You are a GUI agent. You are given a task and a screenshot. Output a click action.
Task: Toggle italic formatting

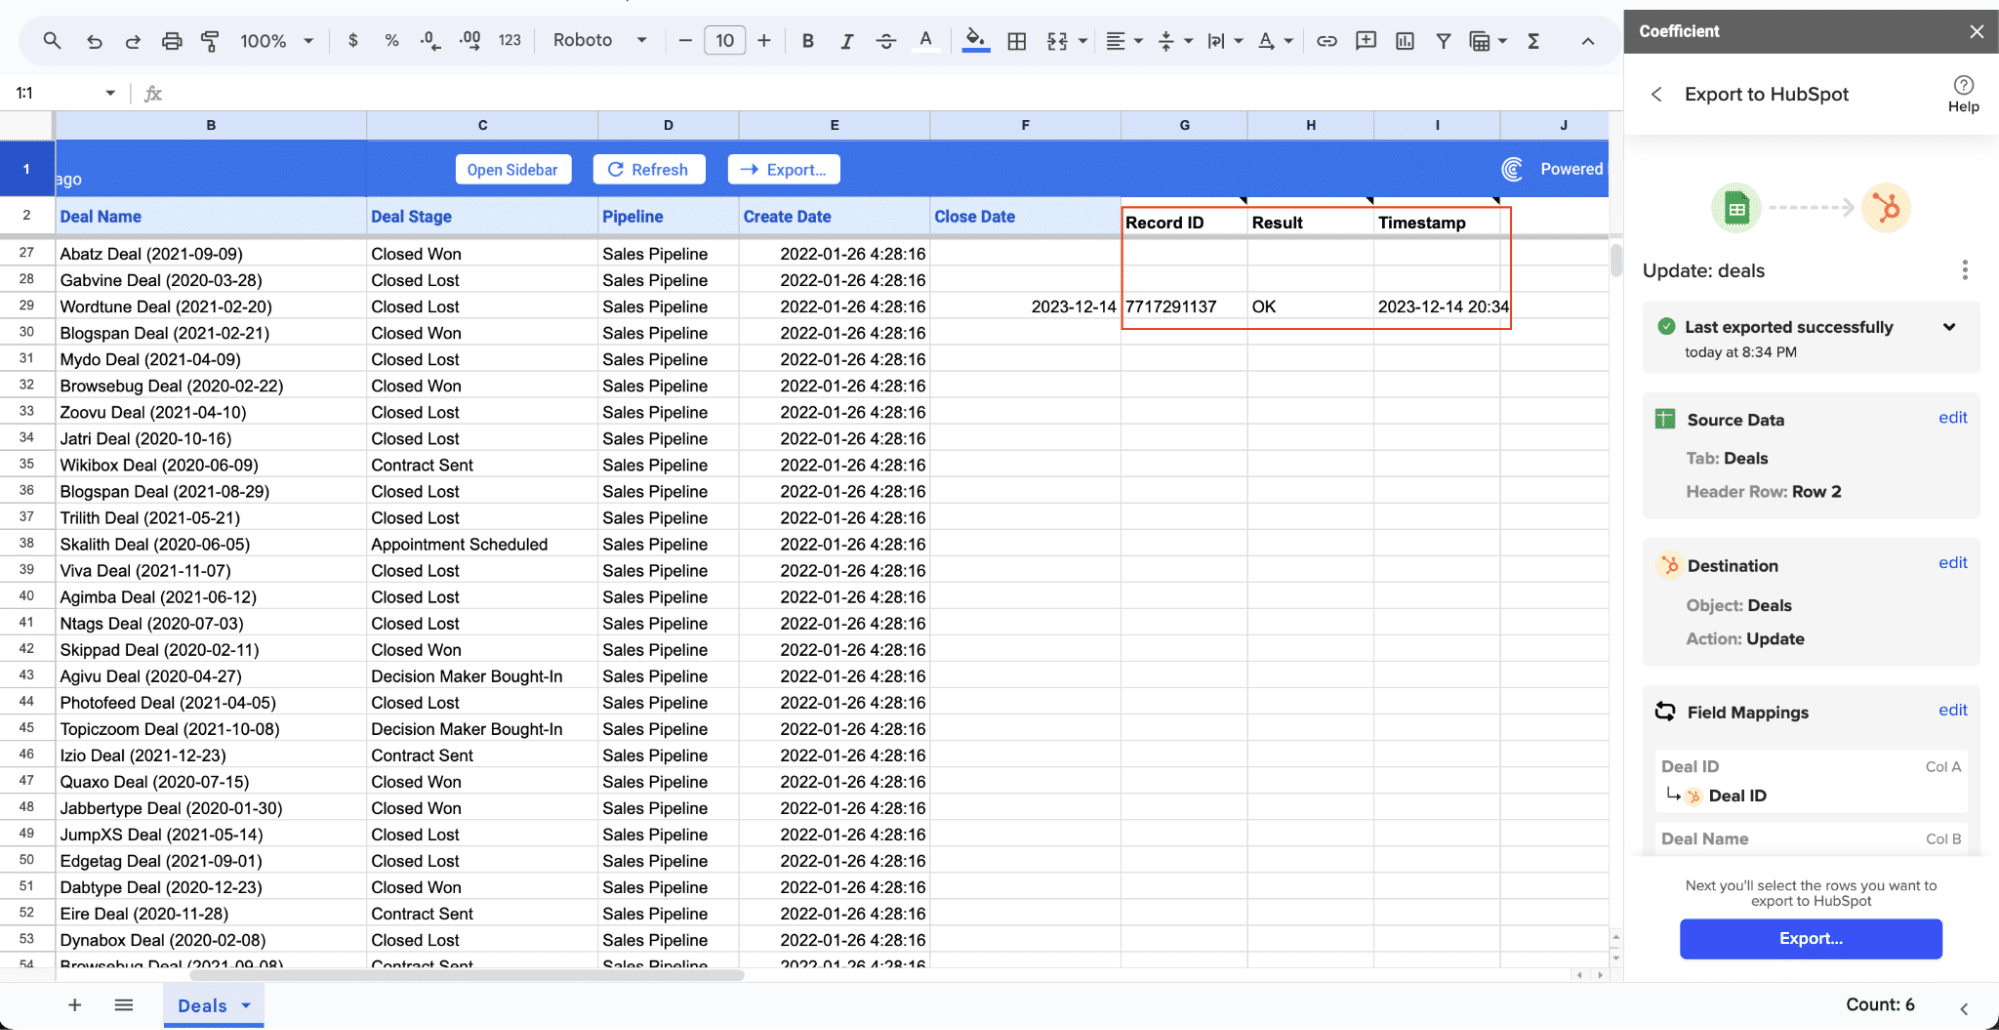(x=847, y=41)
